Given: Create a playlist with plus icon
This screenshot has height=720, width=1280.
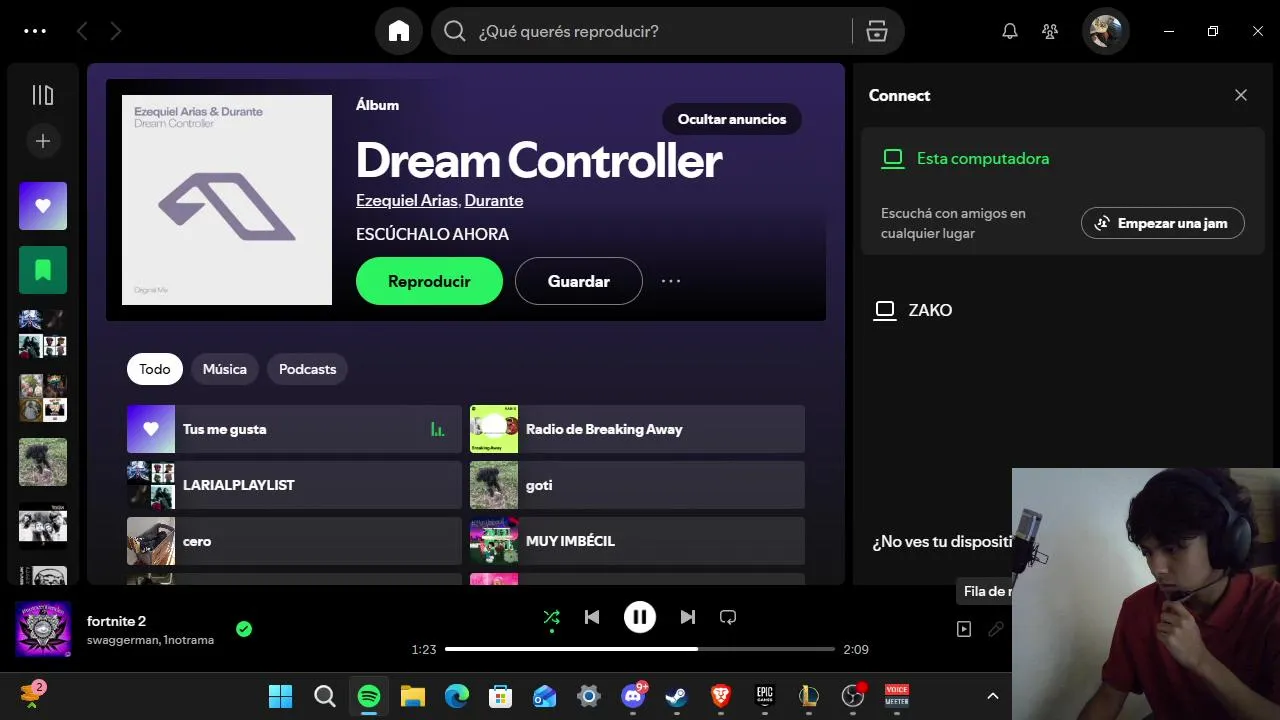Looking at the screenshot, I should click(x=43, y=141).
